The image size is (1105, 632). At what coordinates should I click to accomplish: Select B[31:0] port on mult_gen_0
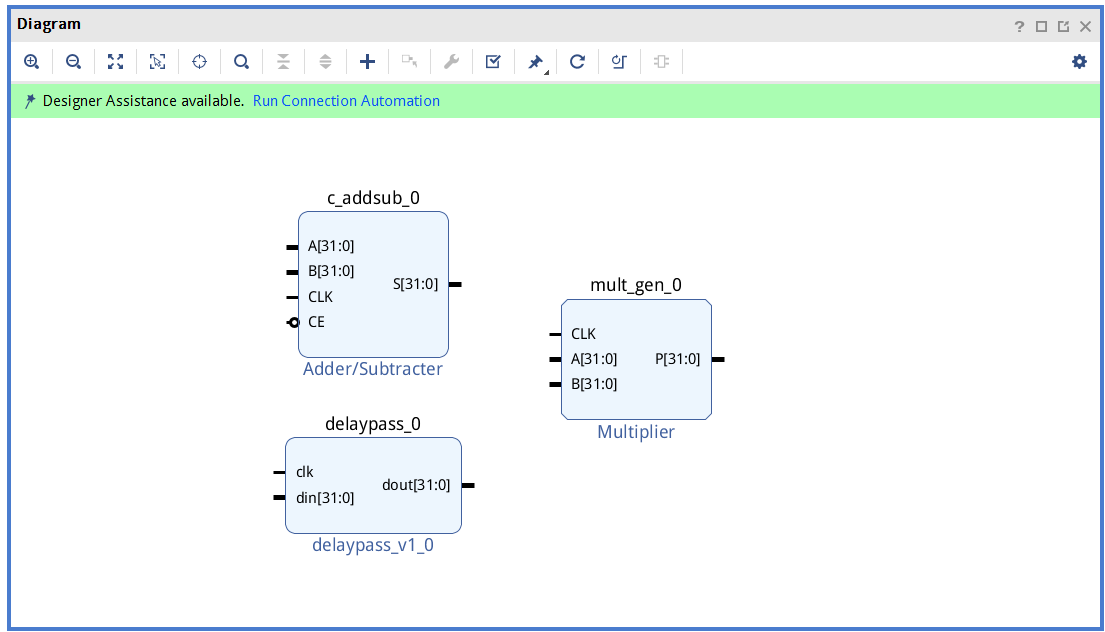[x=593, y=384]
